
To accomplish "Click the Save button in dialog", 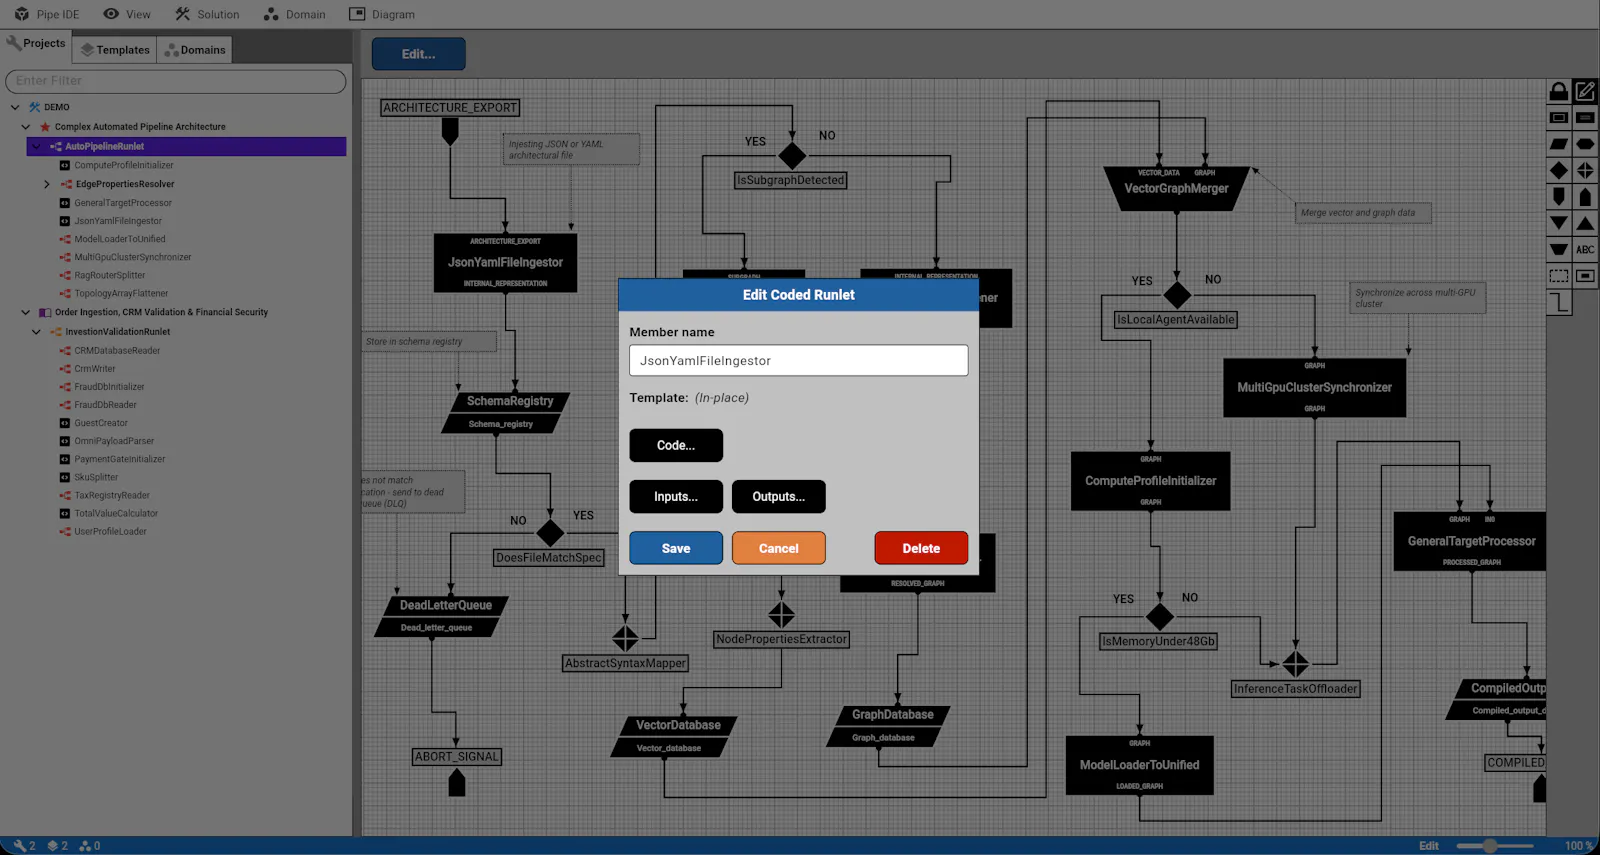I will click(676, 548).
